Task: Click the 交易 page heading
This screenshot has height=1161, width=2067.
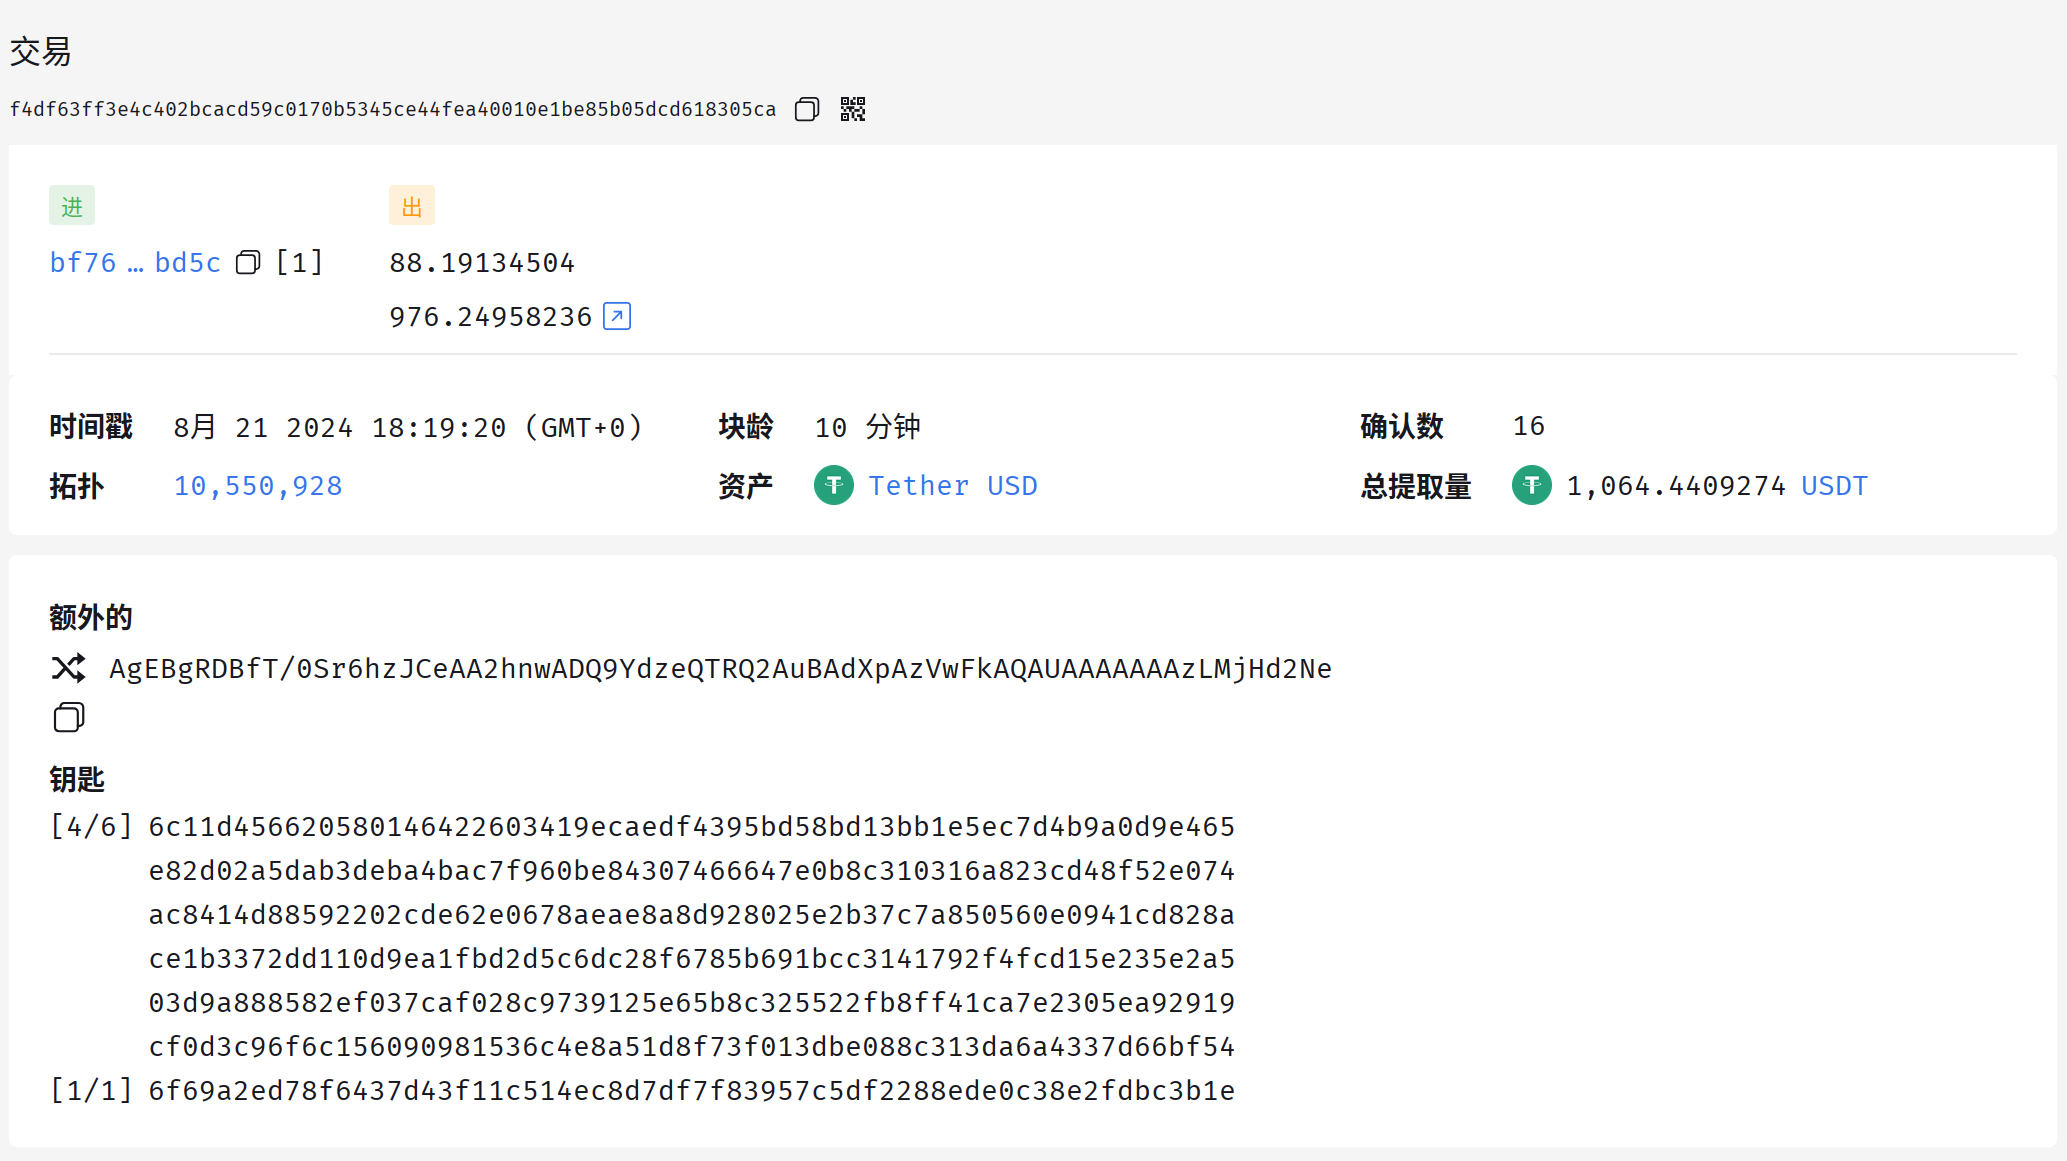Action: point(41,52)
